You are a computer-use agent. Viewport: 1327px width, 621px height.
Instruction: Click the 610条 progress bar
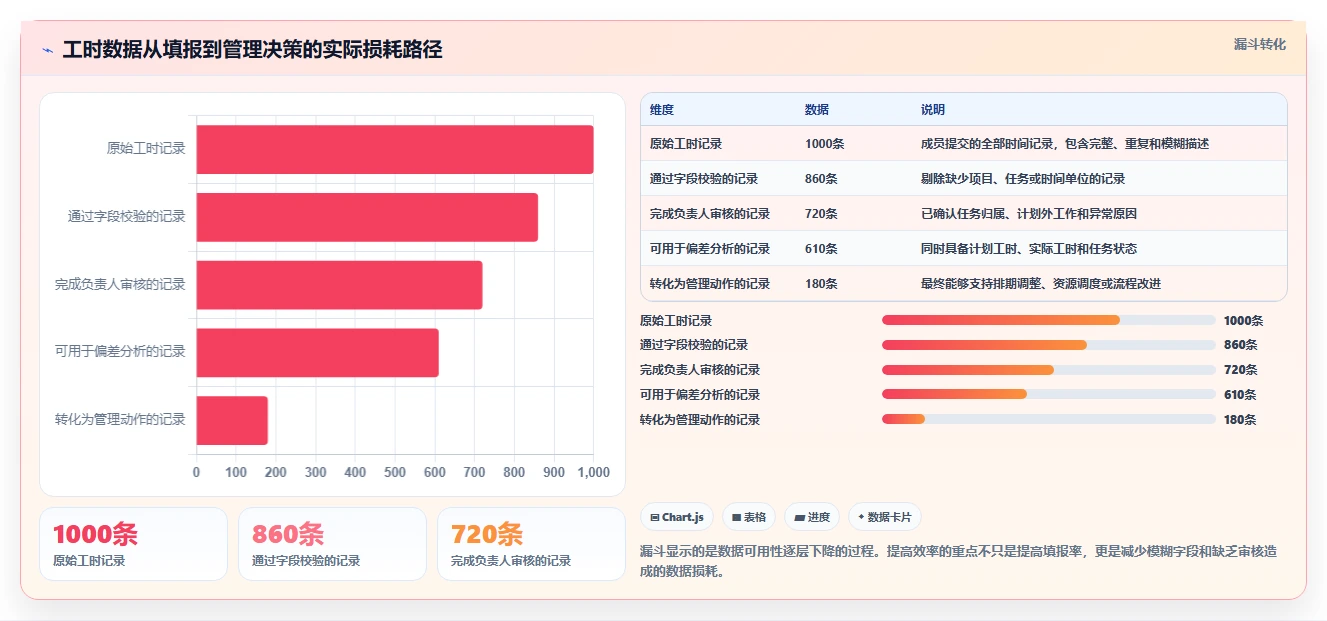coord(1049,394)
